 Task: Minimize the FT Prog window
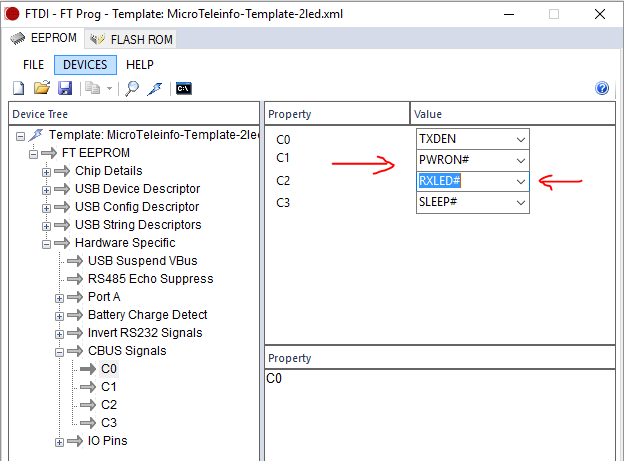[509, 14]
